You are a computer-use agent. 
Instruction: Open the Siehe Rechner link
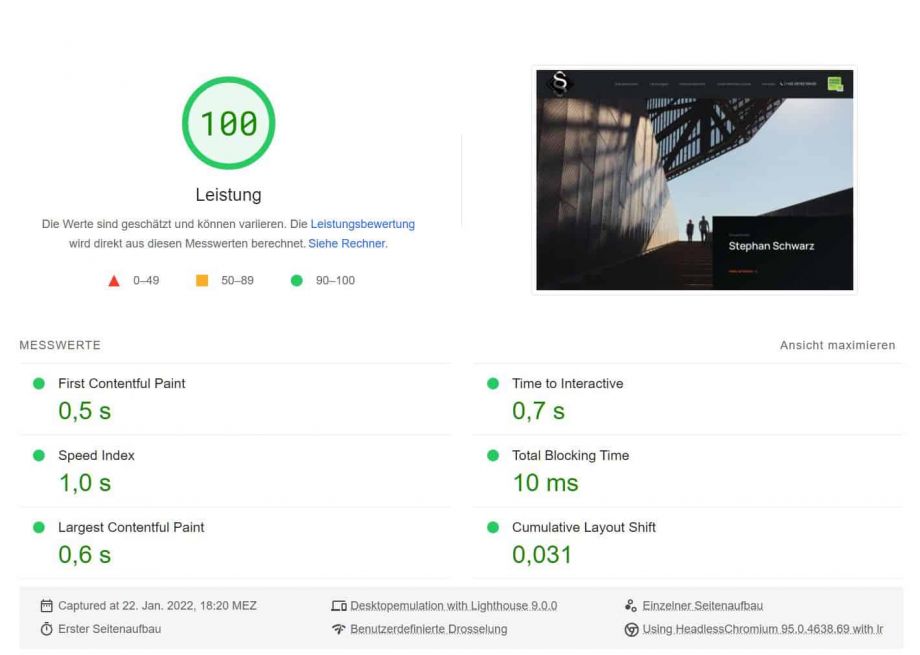[347, 243]
